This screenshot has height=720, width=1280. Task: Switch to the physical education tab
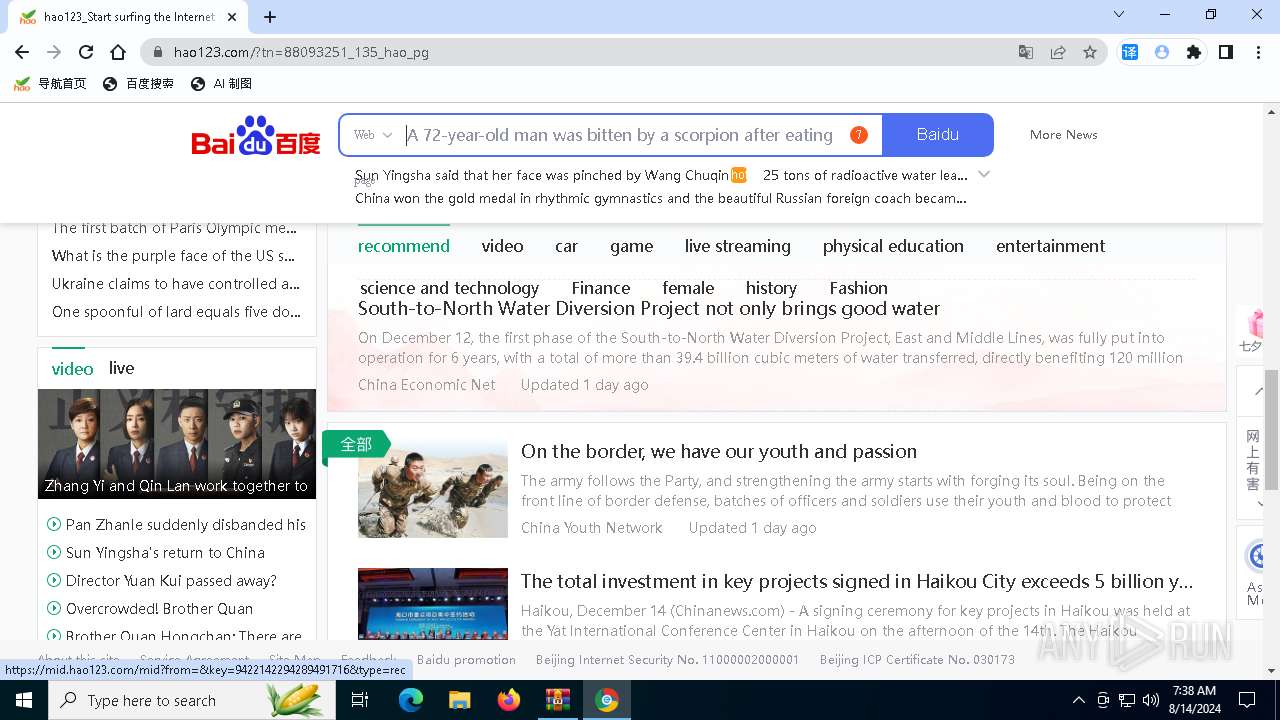click(x=893, y=246)
